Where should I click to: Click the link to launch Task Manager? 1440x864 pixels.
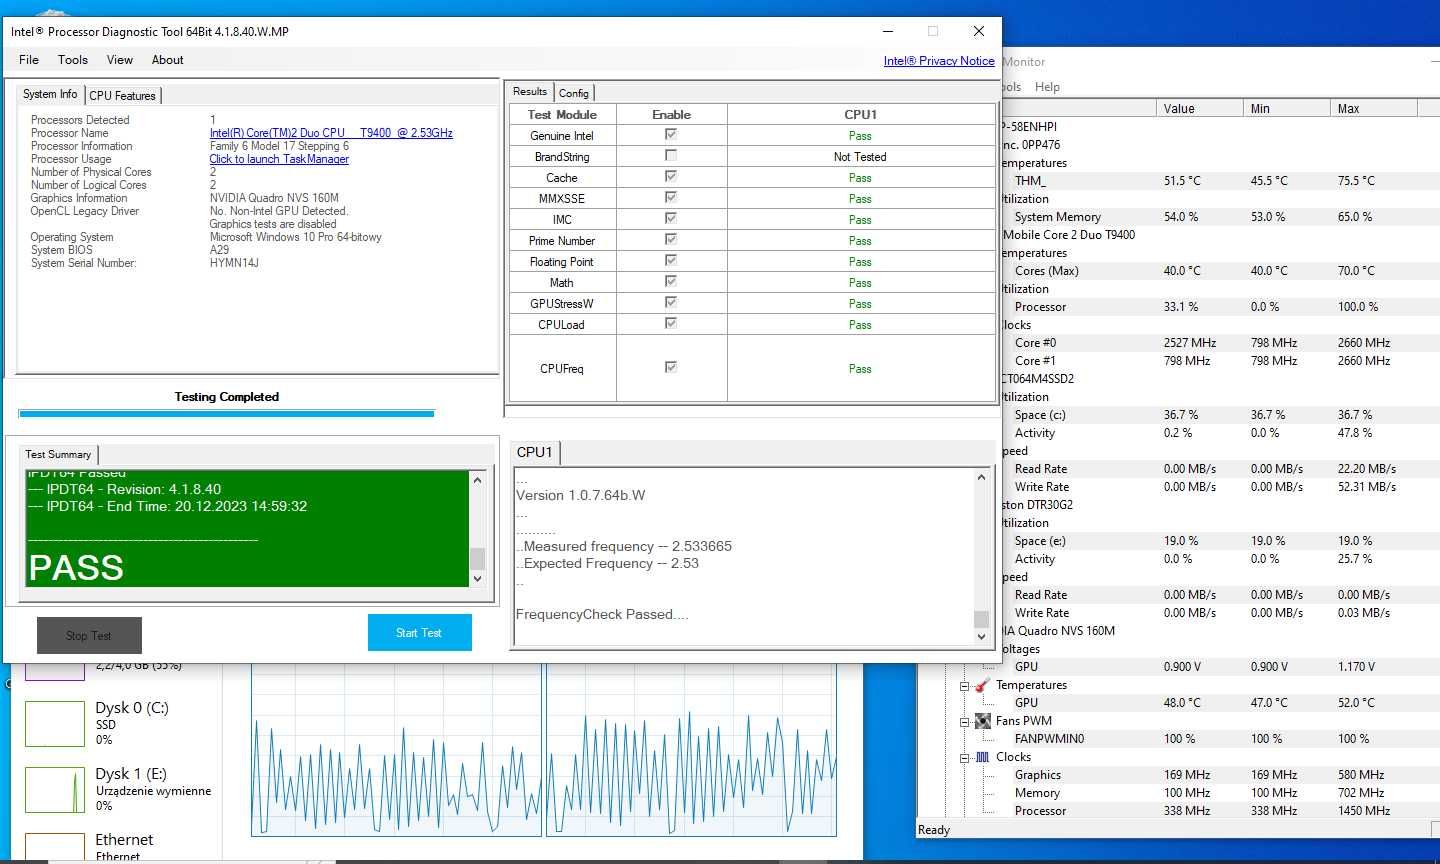click(x=279, y=159)
